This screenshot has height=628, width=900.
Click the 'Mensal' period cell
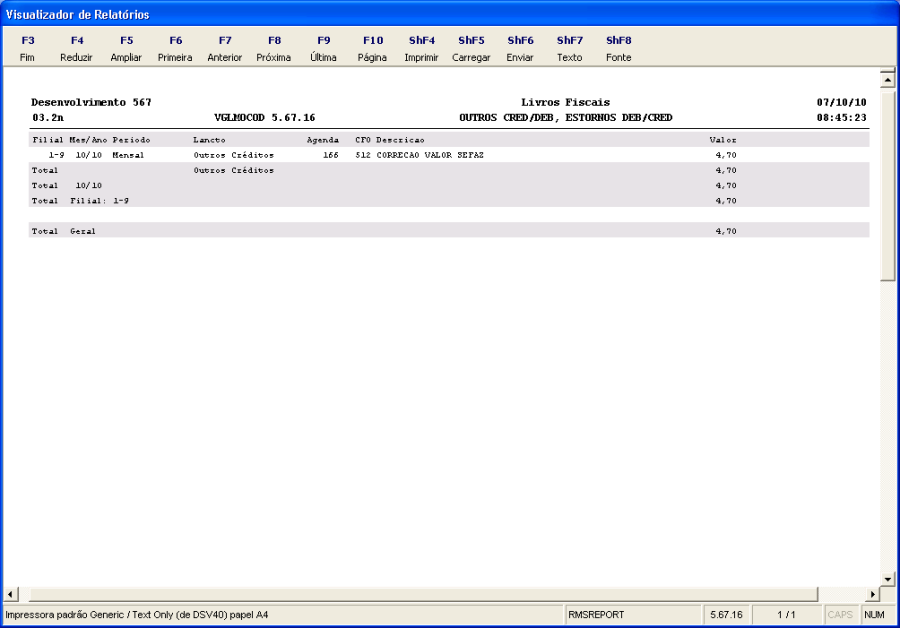tap(128, 155)
